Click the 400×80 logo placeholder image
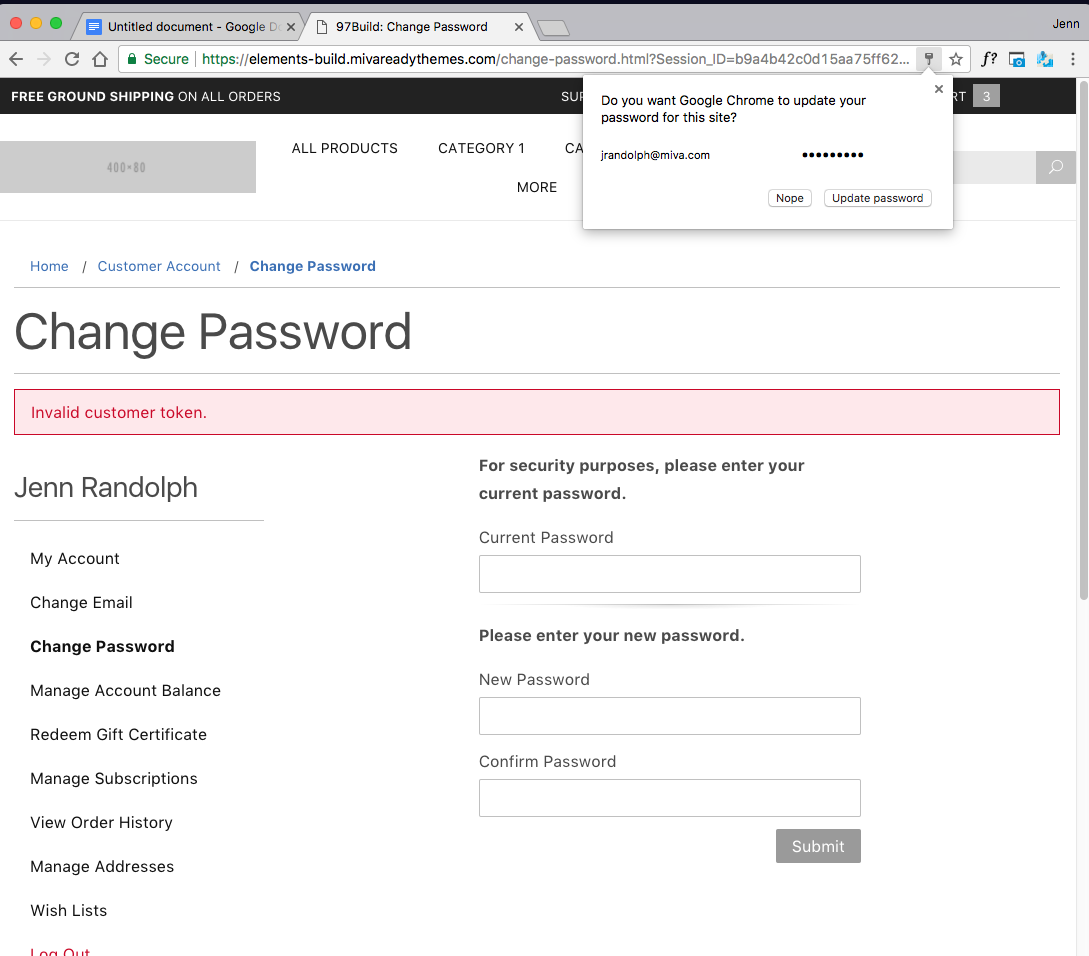1089x956 pixels. pyautogui.click(x=128, y=167)
